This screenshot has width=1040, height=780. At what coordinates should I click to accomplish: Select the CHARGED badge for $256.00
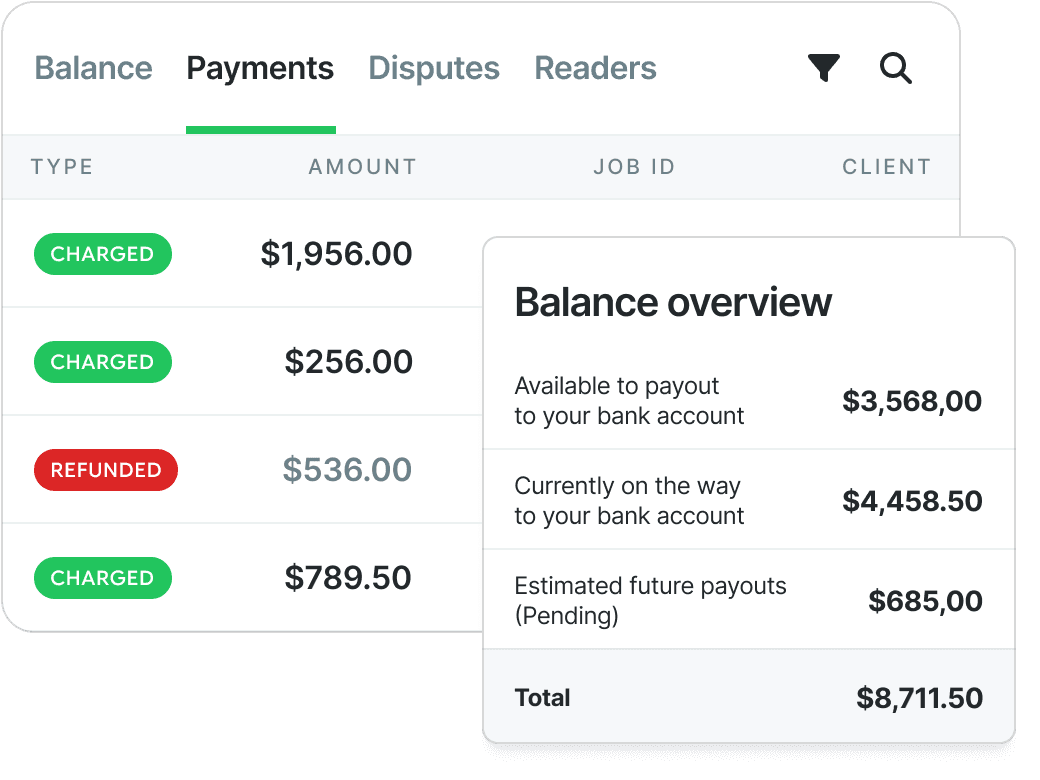103,362
